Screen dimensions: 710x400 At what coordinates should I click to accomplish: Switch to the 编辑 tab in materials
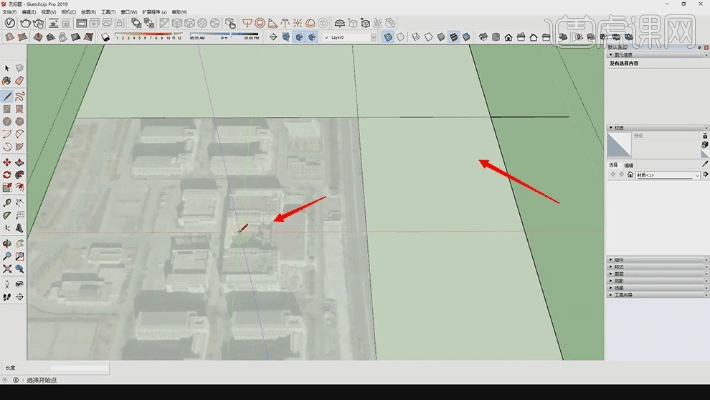point(627,165)
